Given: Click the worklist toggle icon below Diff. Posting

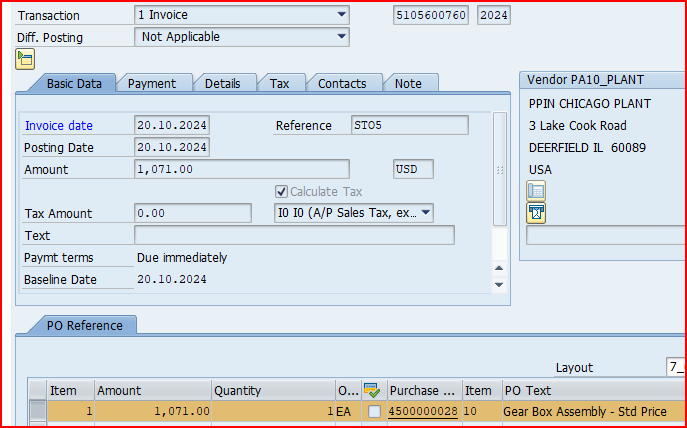Looking at the screenshot, I should (25, 59).
